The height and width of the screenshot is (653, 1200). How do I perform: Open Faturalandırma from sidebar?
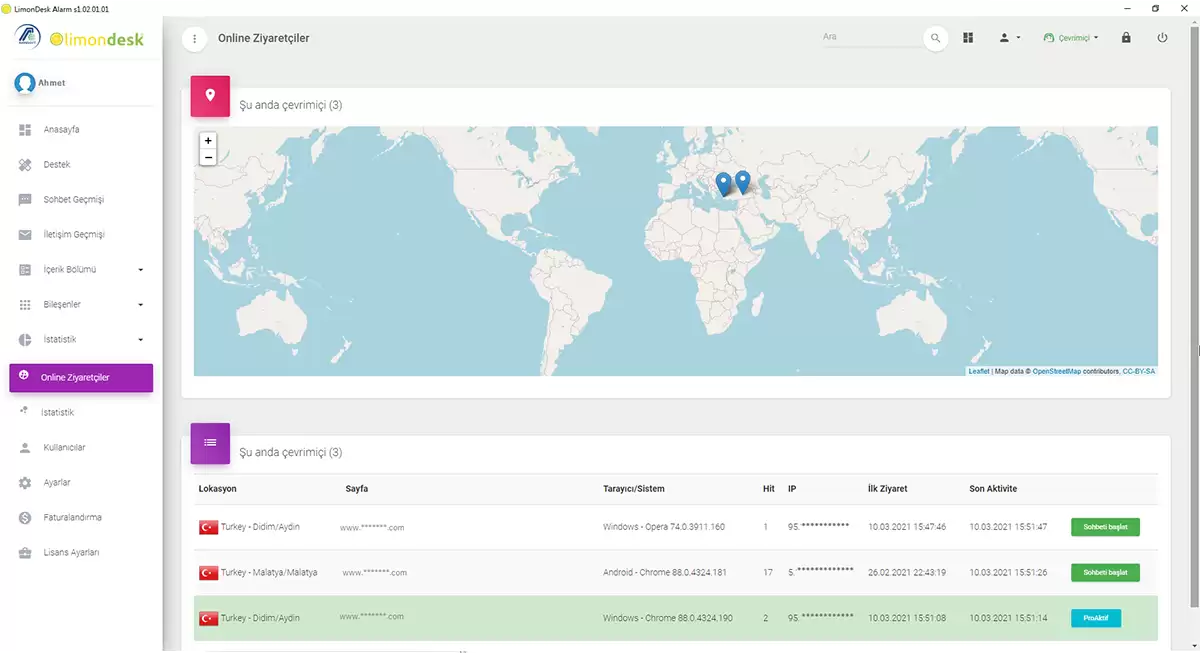pos(72,517)
